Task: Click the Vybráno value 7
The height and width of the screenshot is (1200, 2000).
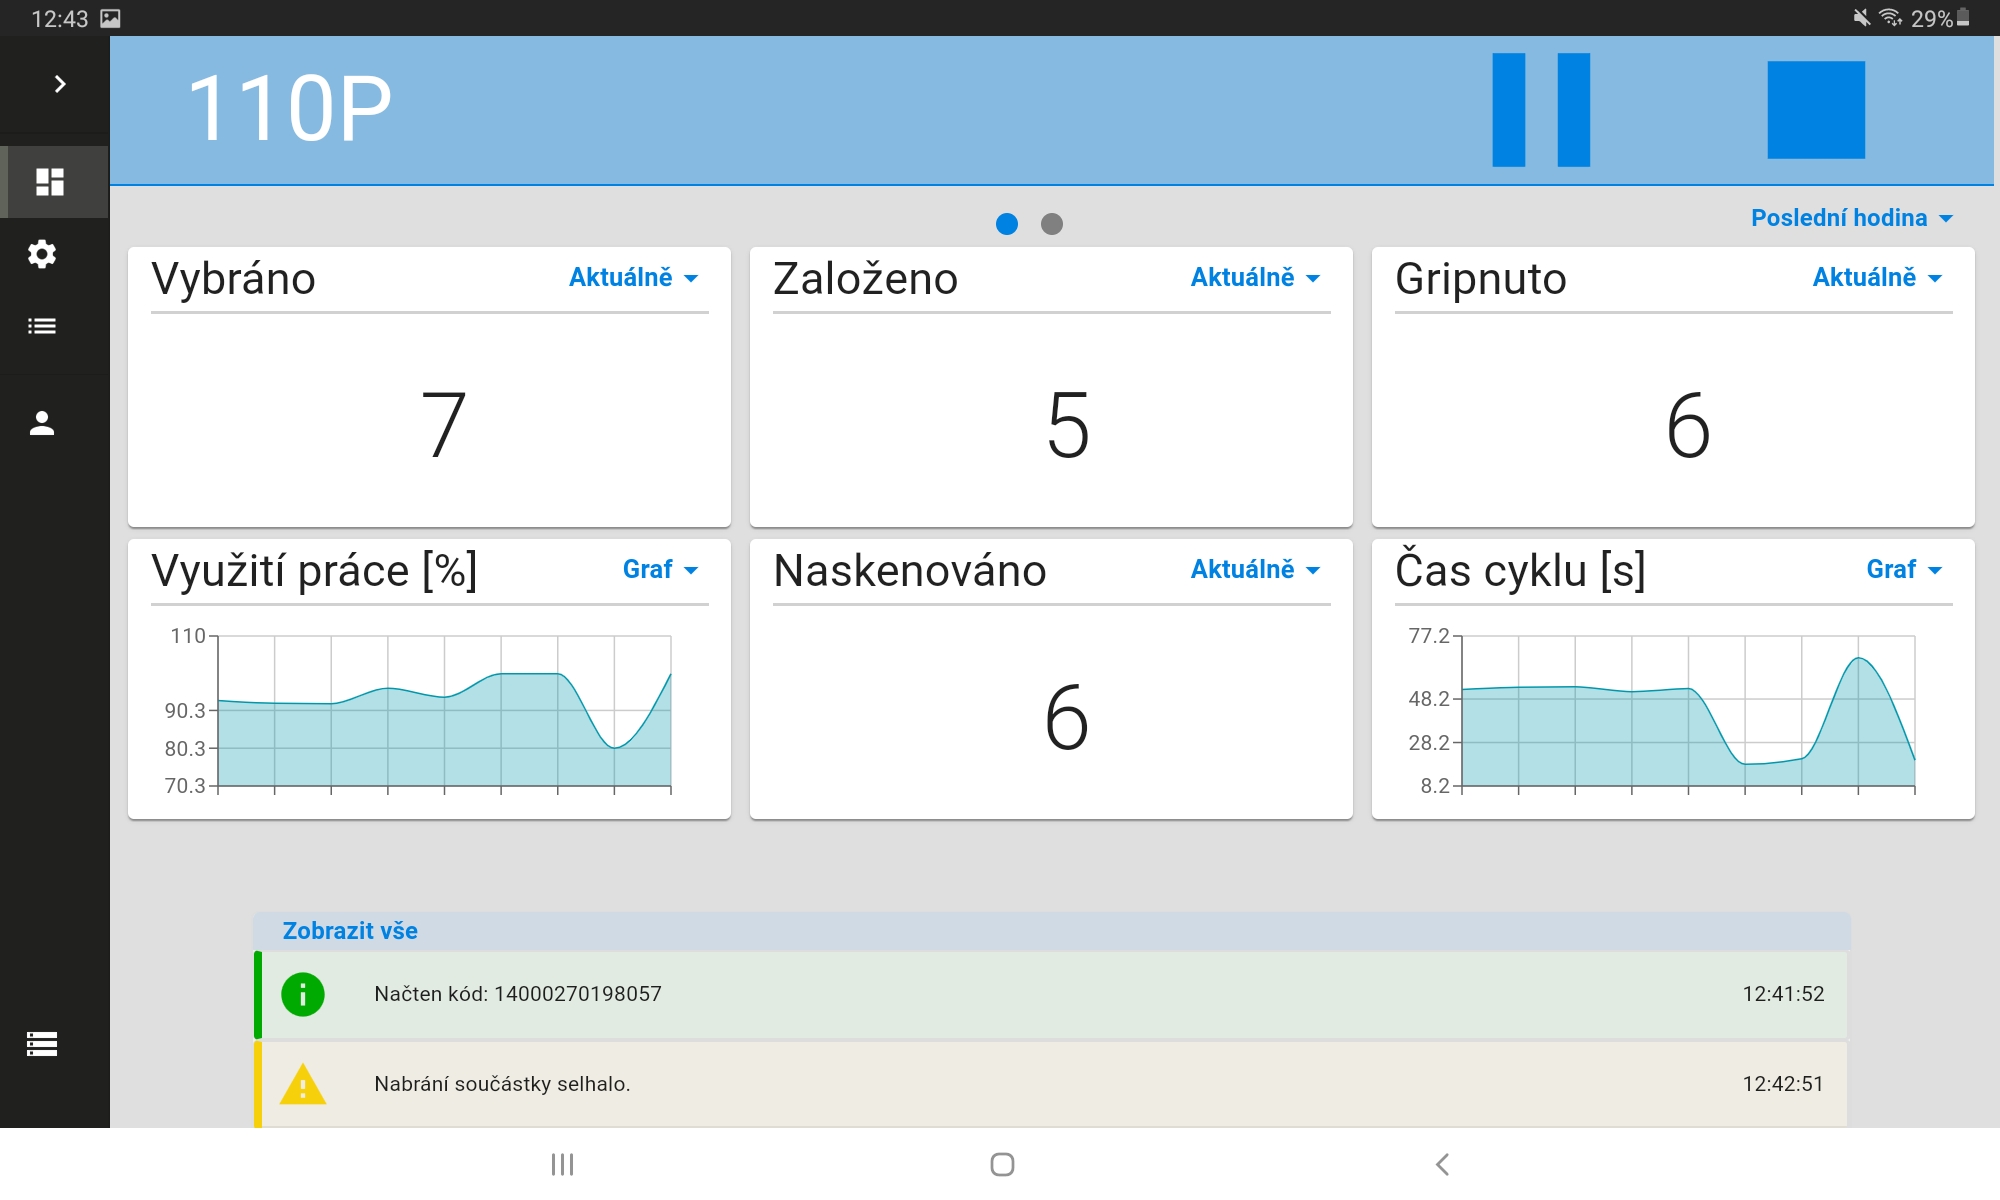Action: (444, 425)
